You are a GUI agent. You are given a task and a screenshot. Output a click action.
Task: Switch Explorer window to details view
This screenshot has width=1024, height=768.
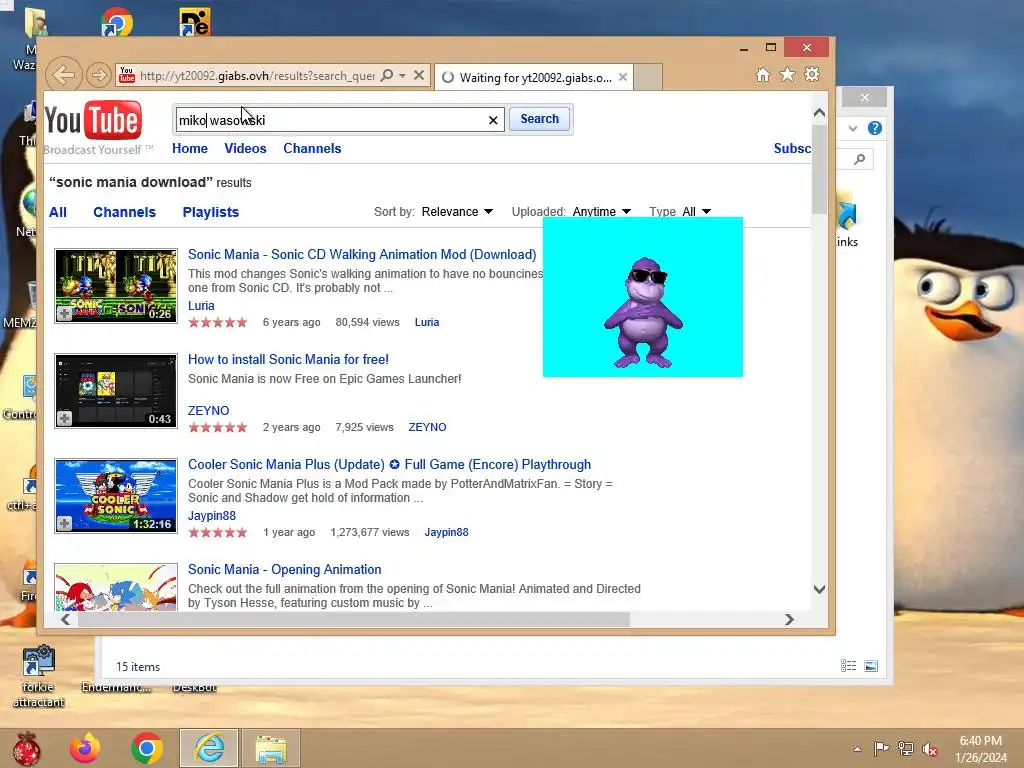coord(848,665)
